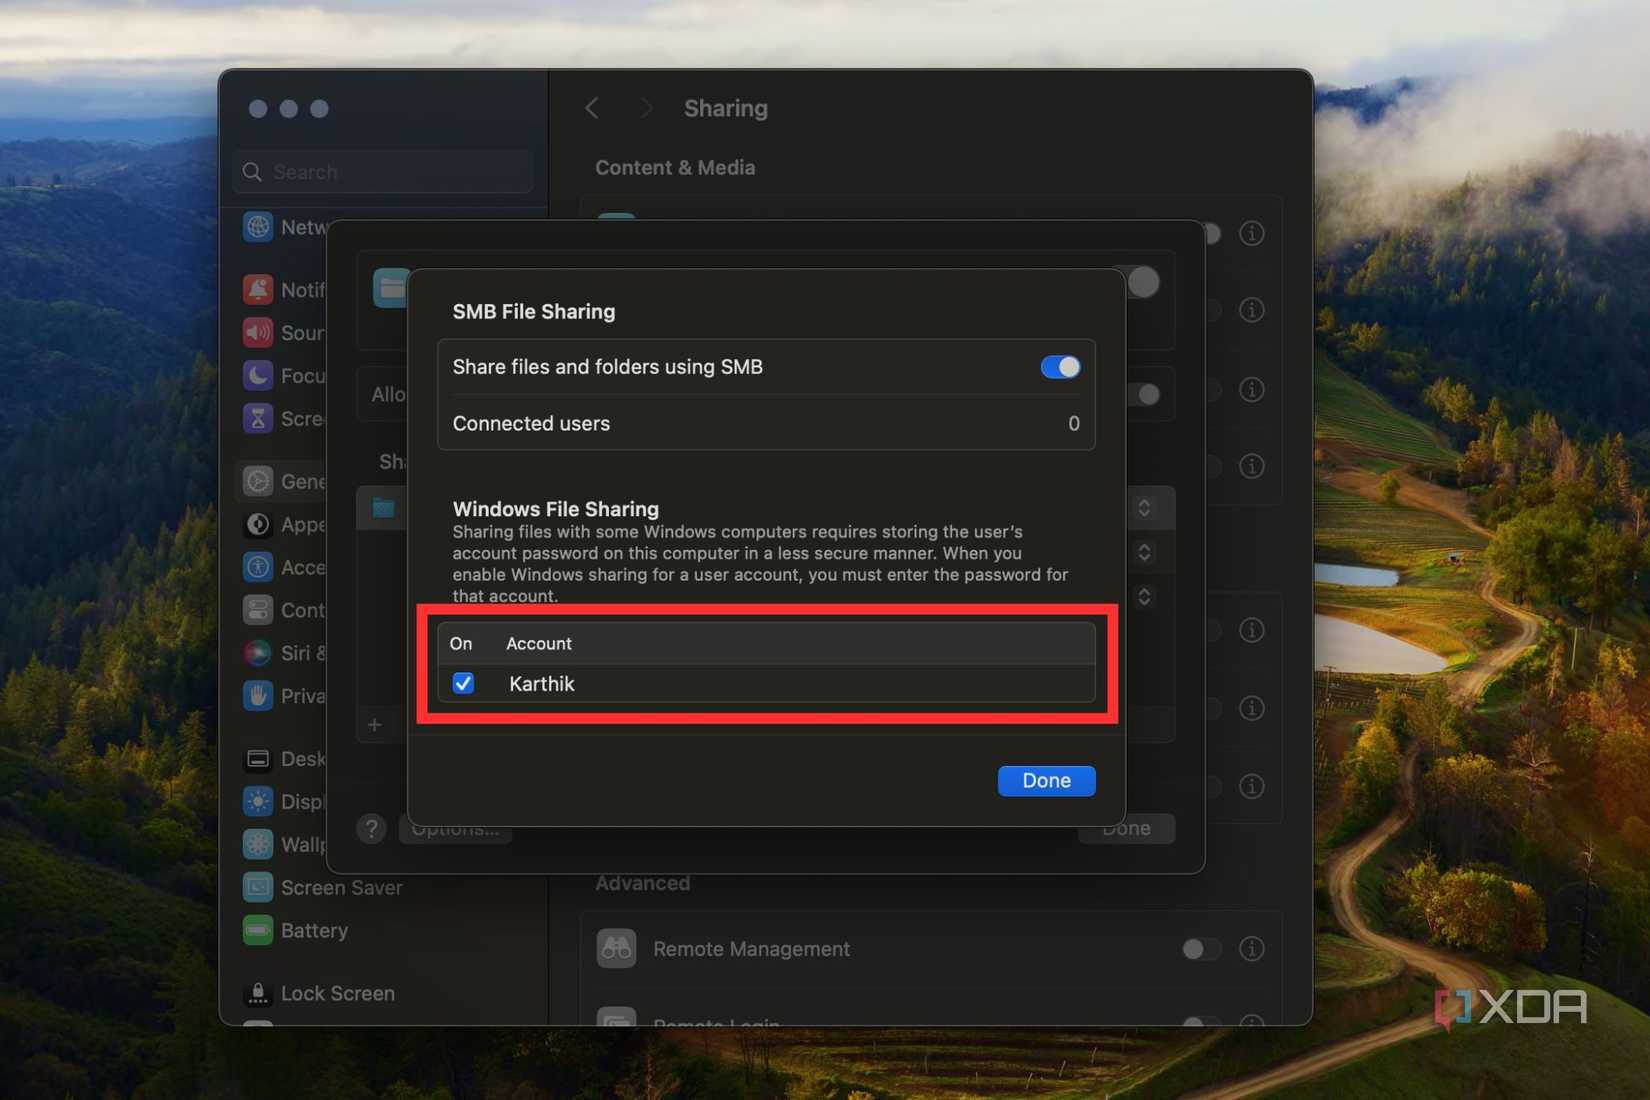This screenshot has width=1650, height=1100.
Task: Open Remote Management info details
Action: [x=1251, y=948]
